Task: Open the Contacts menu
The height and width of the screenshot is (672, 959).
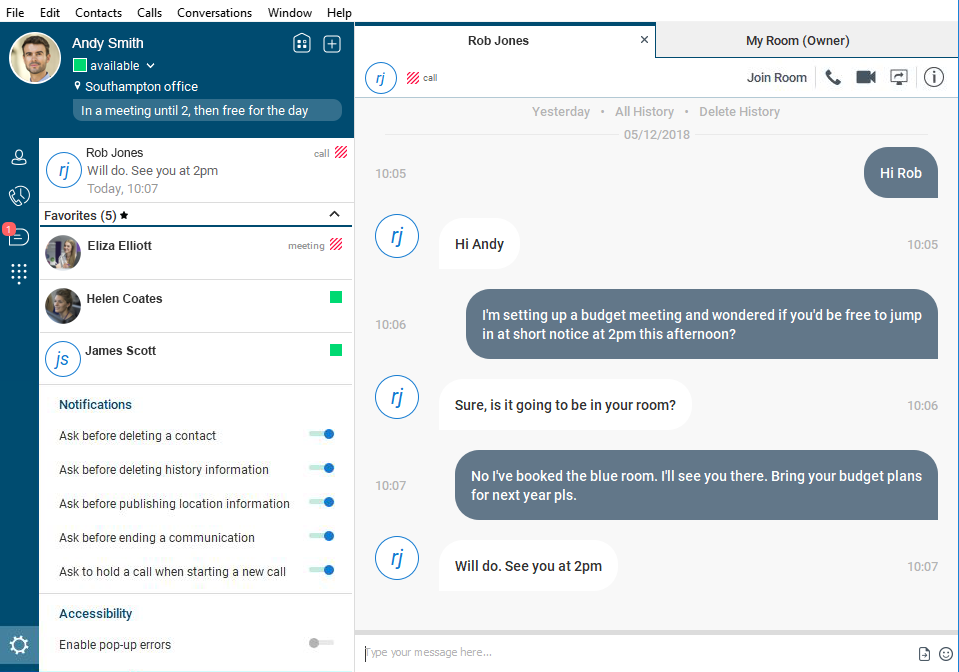Action: 98,12
